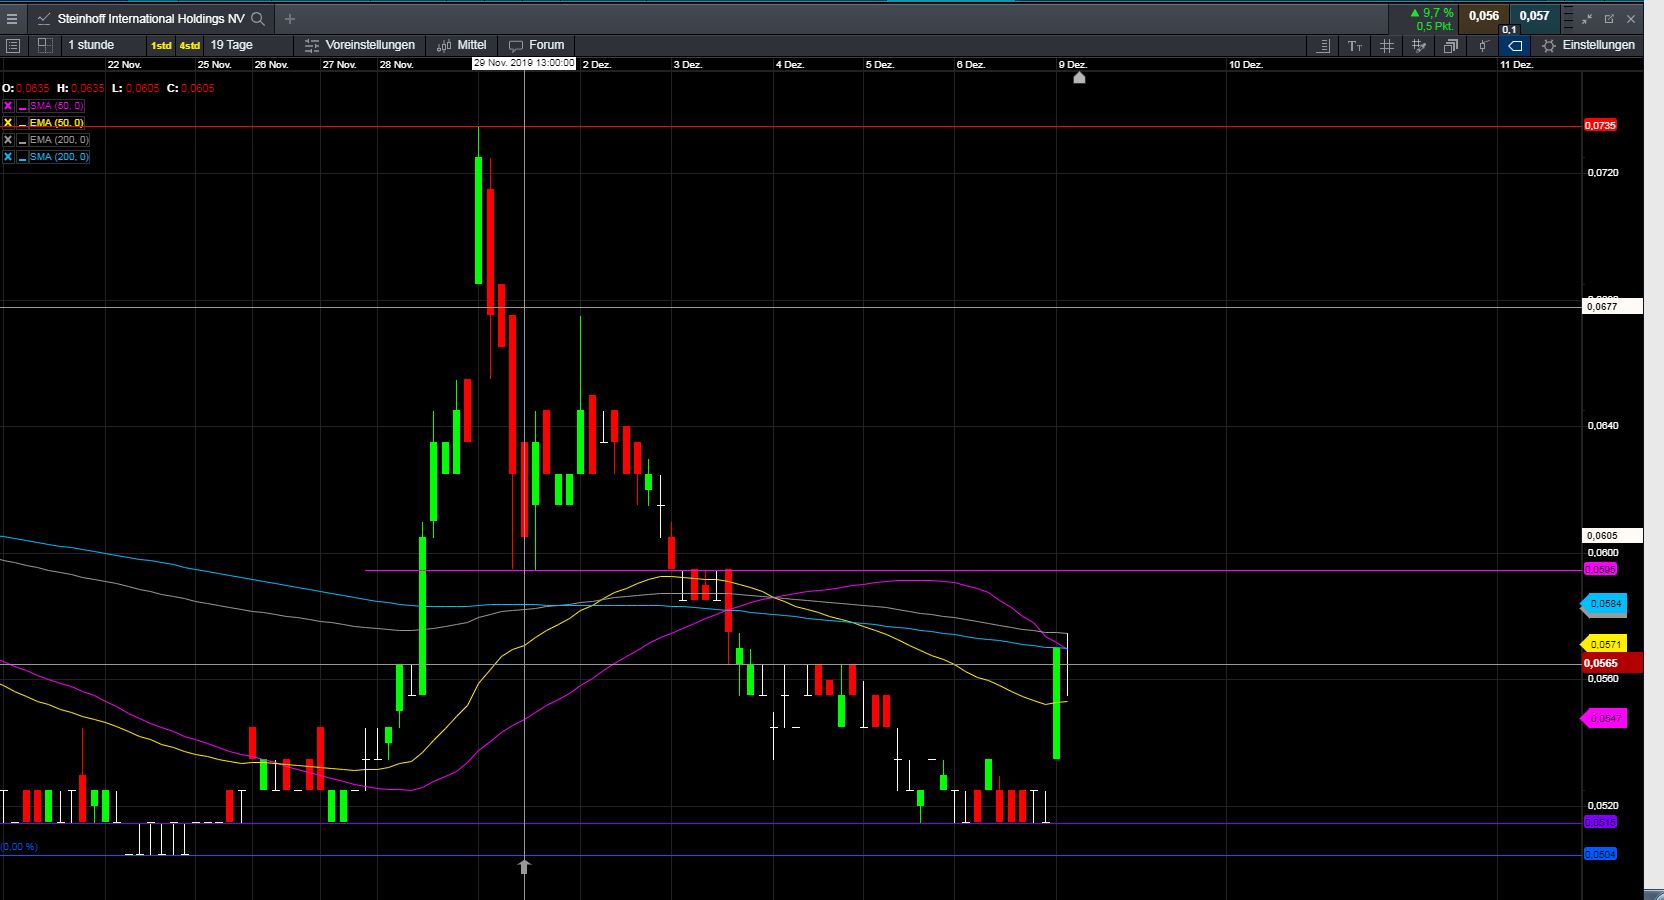Open the panel layout selector beside the menu
This screenshot has width=1664, height=900.
[44, 45]
